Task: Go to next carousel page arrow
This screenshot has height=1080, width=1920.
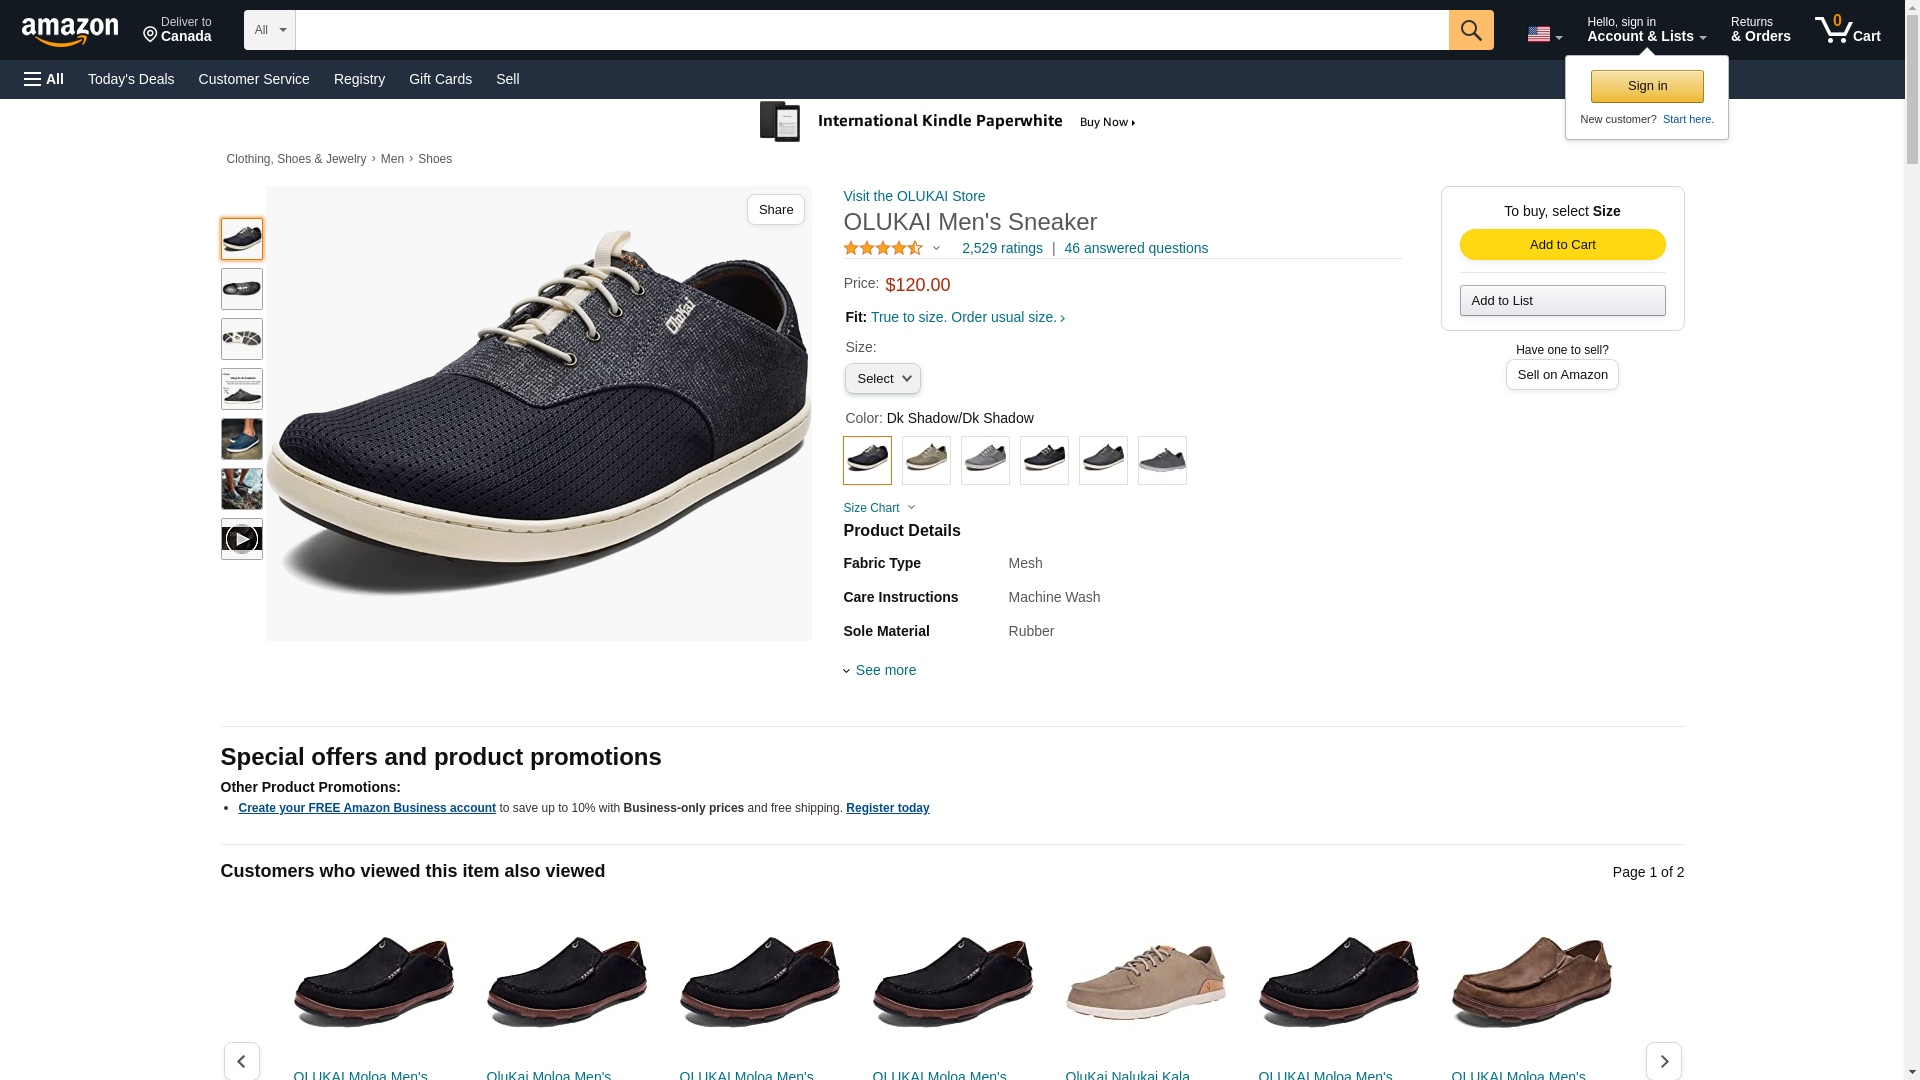Action: [x=1663, y=1061]
